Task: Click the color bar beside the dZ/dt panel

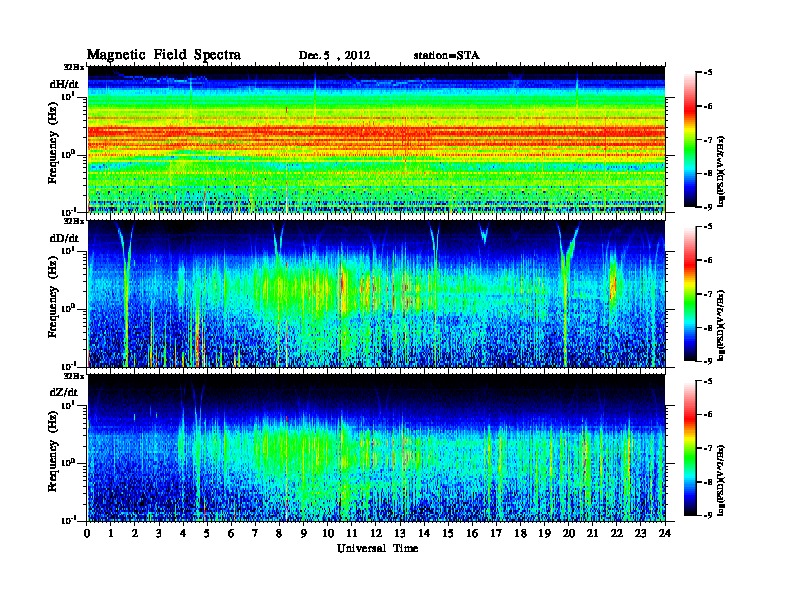Action: tap(689, 448)
